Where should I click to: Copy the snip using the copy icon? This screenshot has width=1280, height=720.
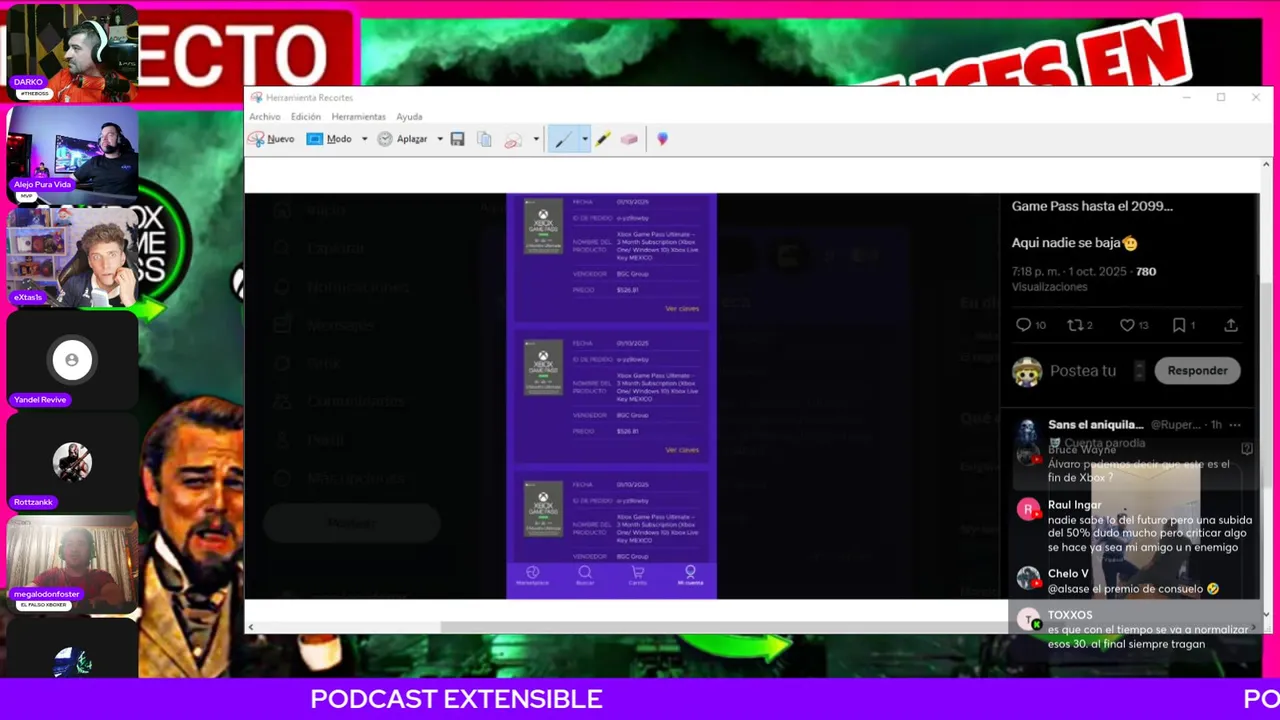[484, 139]
